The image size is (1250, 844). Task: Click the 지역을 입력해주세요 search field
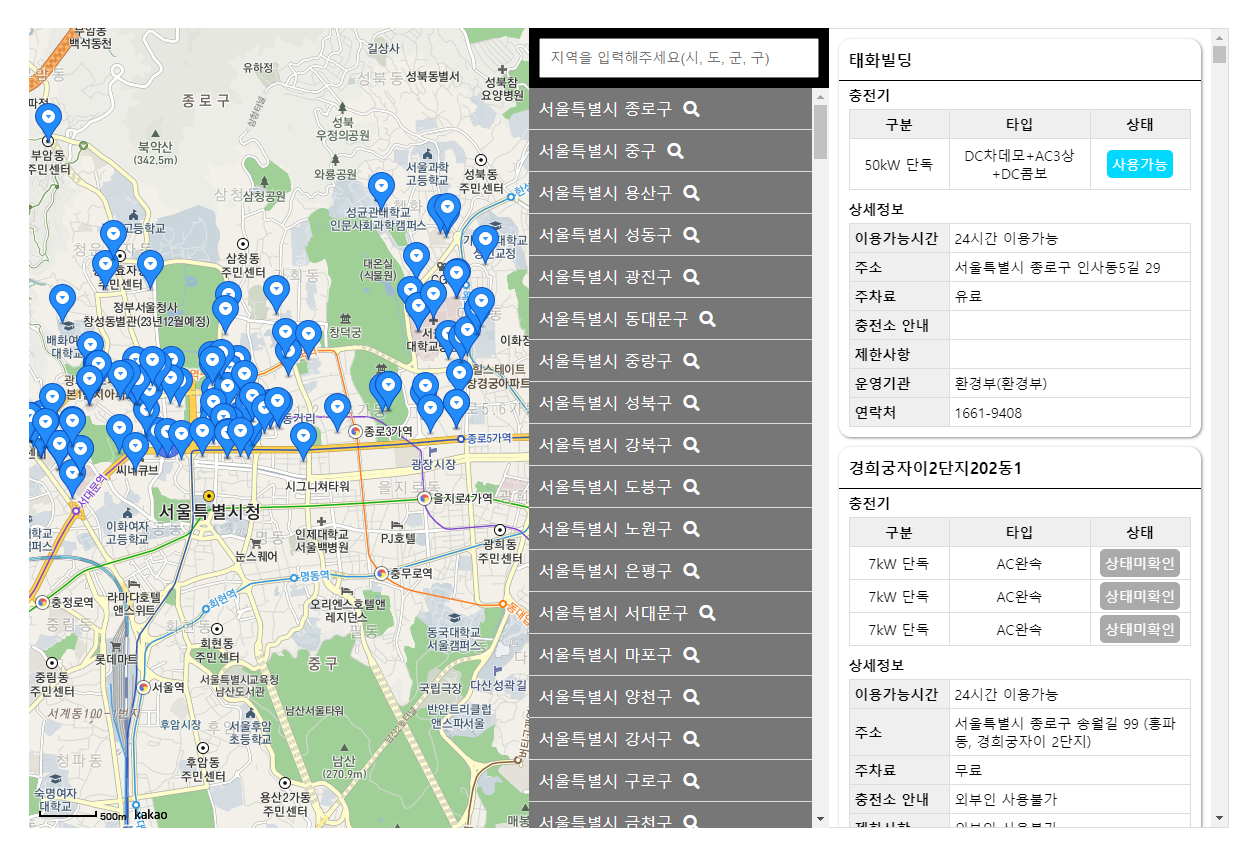click(x=678, y=59)
